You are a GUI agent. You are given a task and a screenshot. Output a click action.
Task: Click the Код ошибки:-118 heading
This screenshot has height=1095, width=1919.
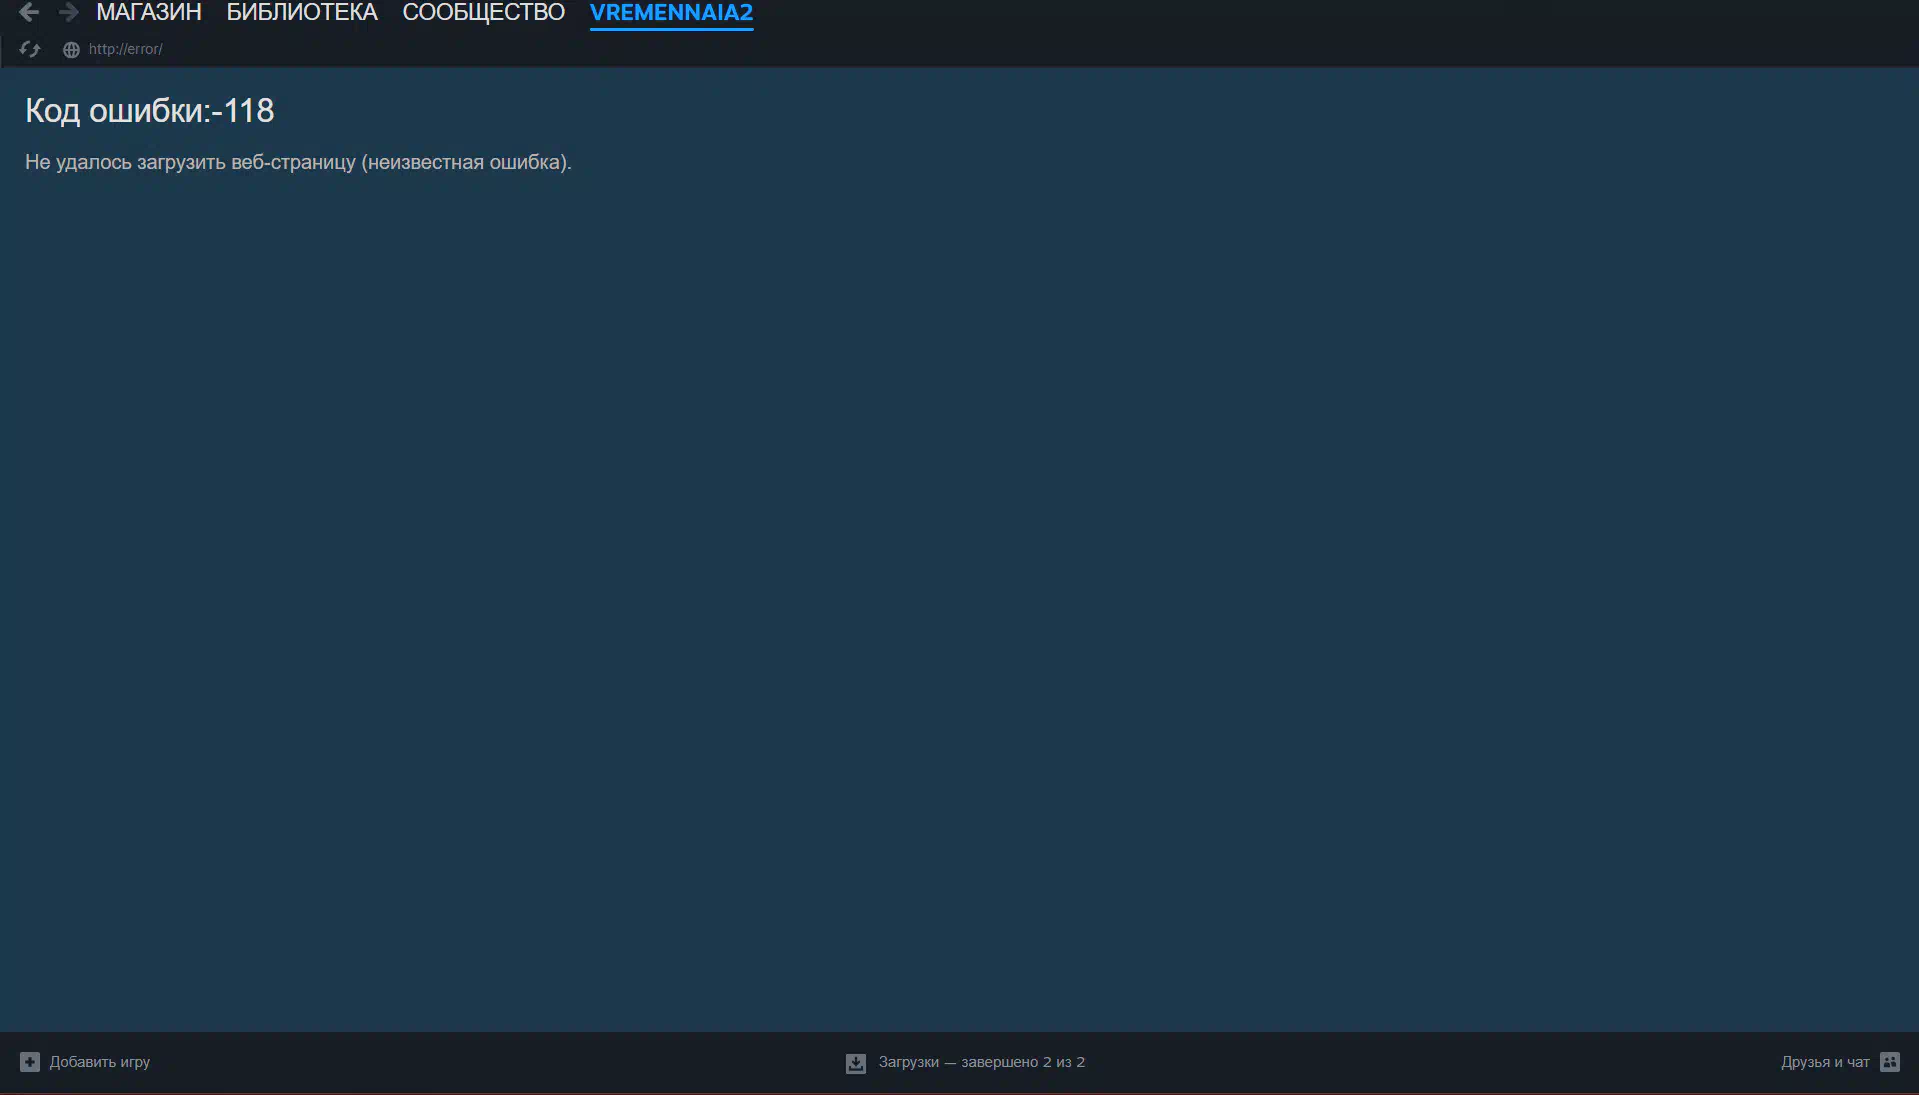click(150, 111)
